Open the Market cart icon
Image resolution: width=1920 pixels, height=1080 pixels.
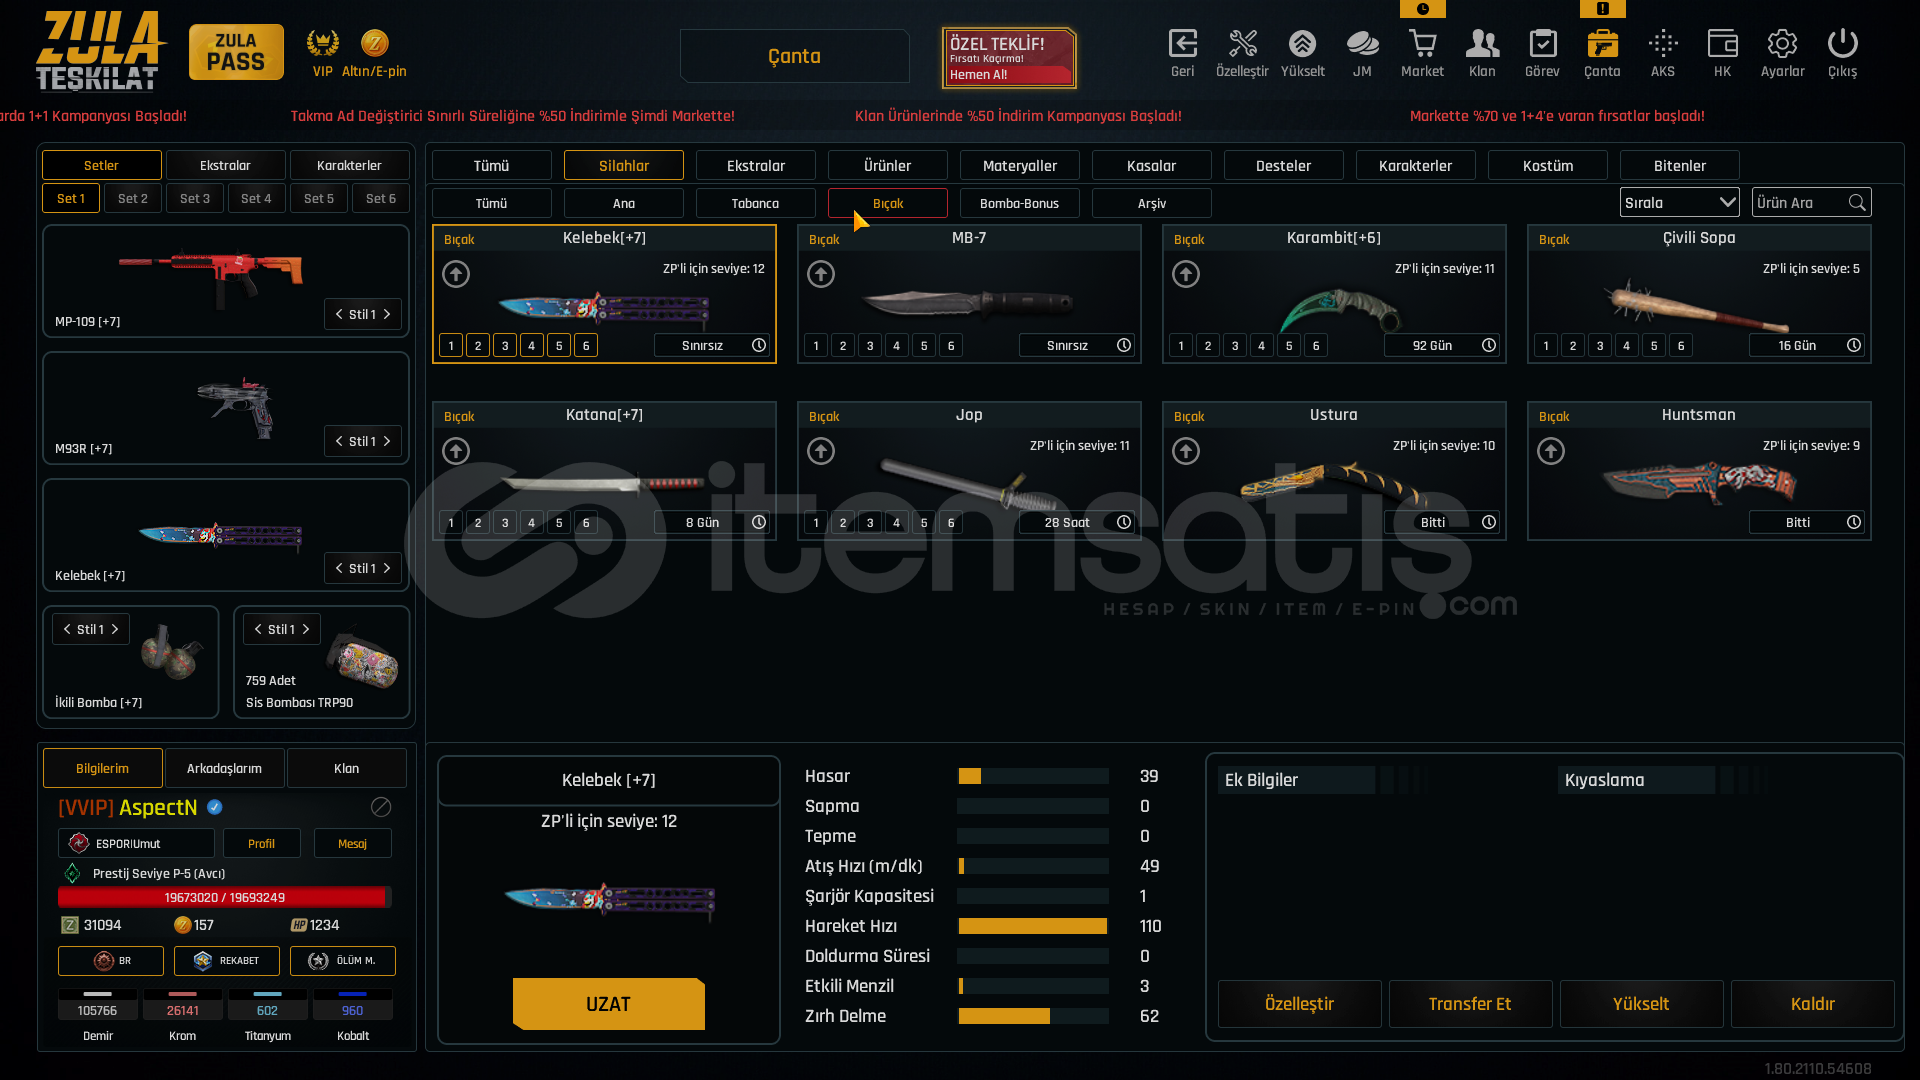[x=1422, y=45]
